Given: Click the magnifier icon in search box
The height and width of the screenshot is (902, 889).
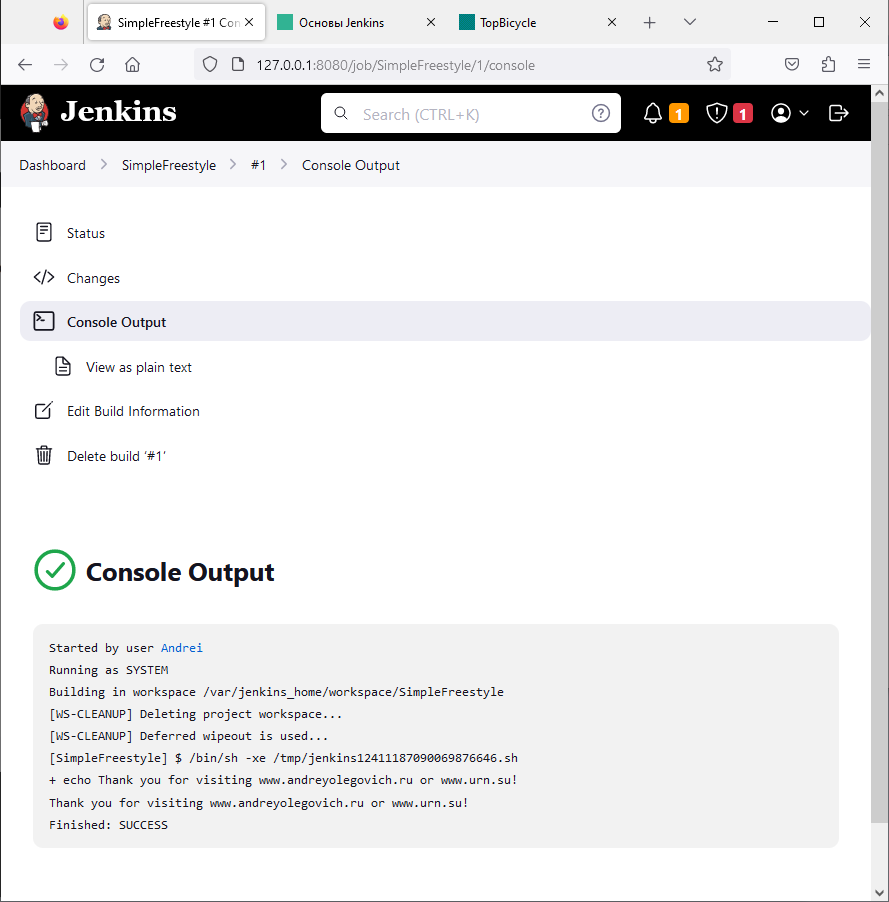Looking at the screenshot, I should (x=341, y=113).
